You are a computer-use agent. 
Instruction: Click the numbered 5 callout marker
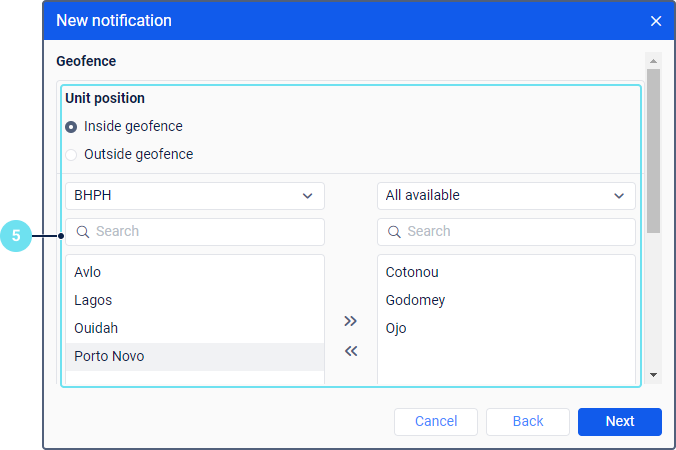[16, 237]
